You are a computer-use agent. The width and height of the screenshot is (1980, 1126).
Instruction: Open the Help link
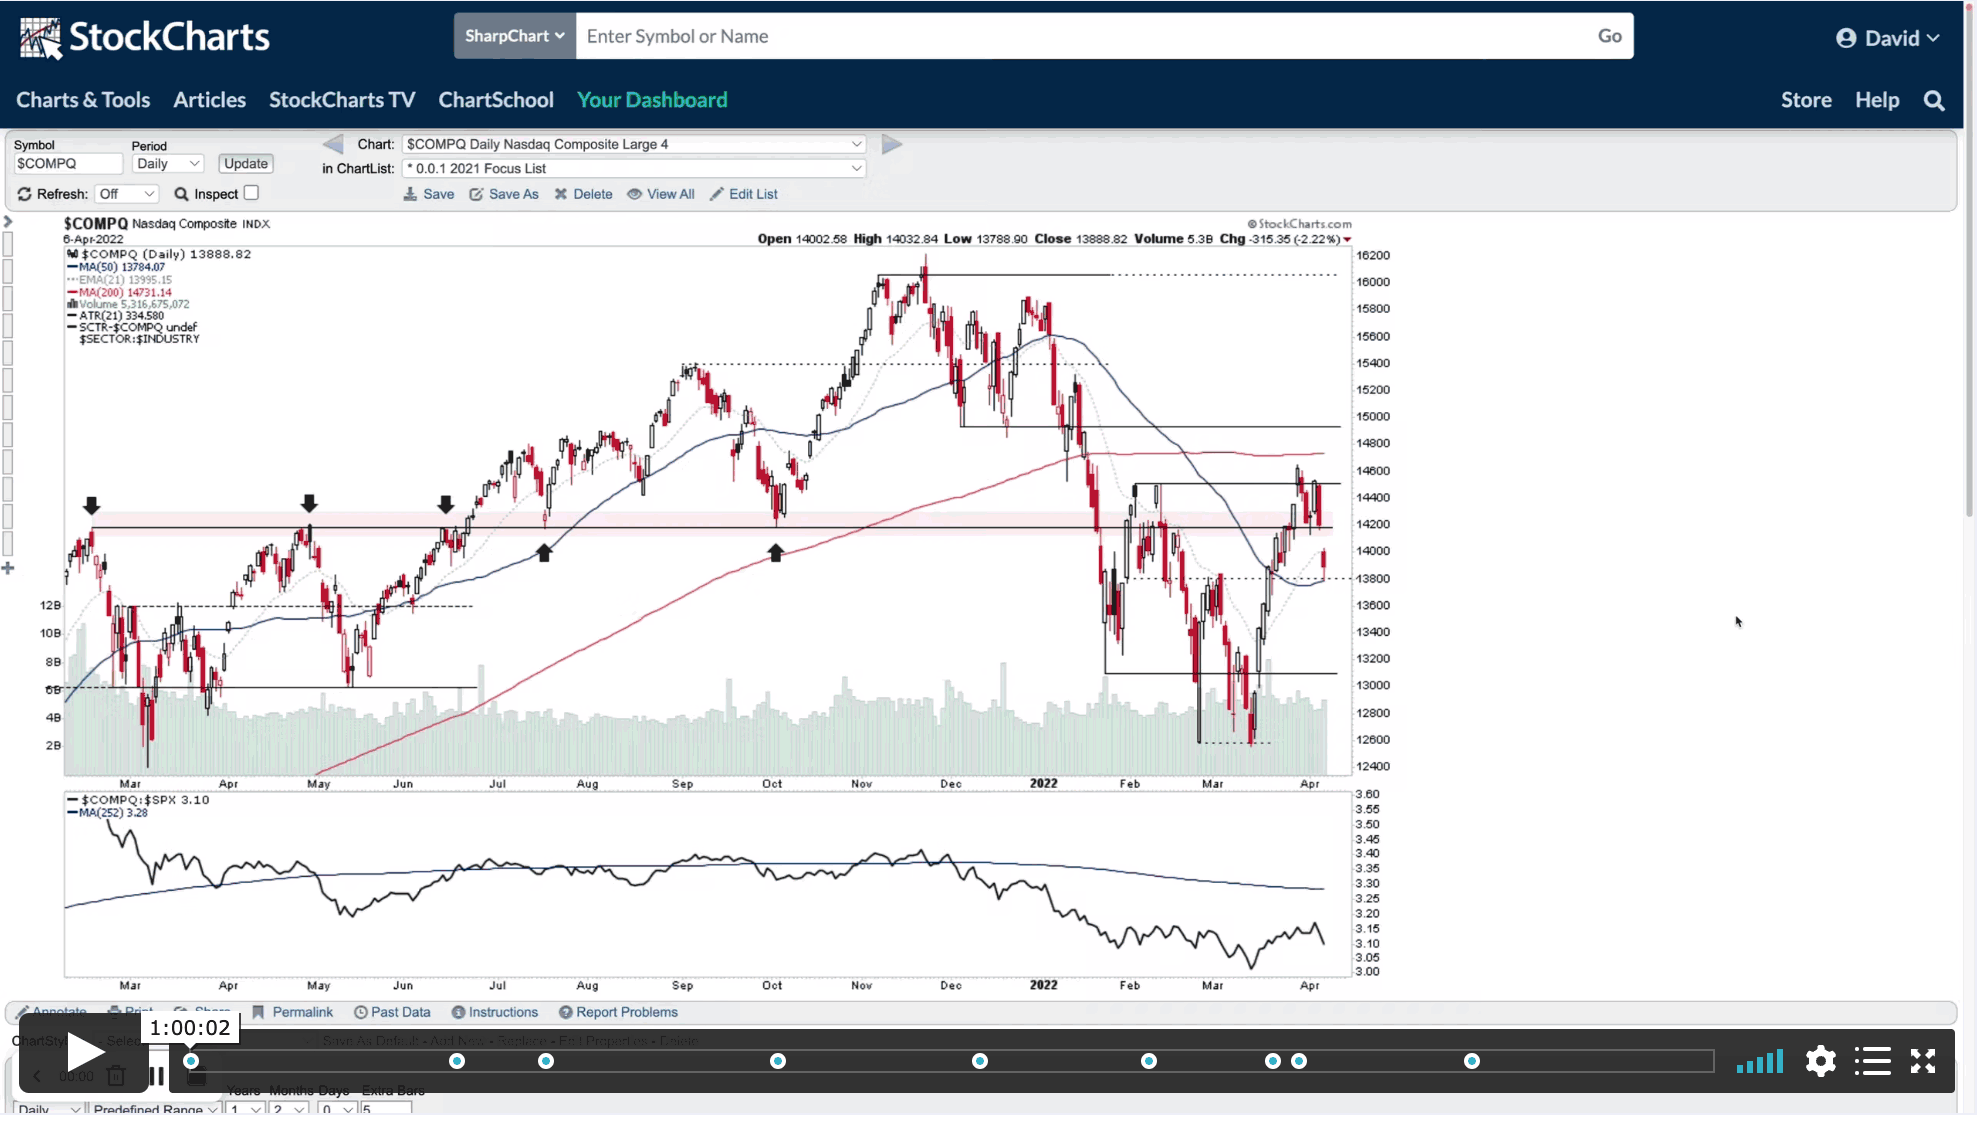click(1879, 100)
